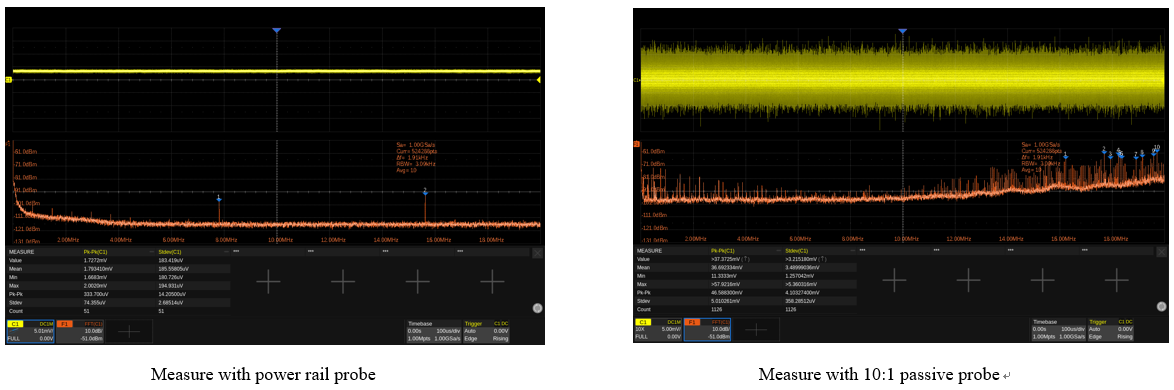Image resolution: width=1174 pixels, height=390 pixels.
Task: Select Pk-Pk(C1) column header, passive probe screenshot
Action: (x=723, y=251)
